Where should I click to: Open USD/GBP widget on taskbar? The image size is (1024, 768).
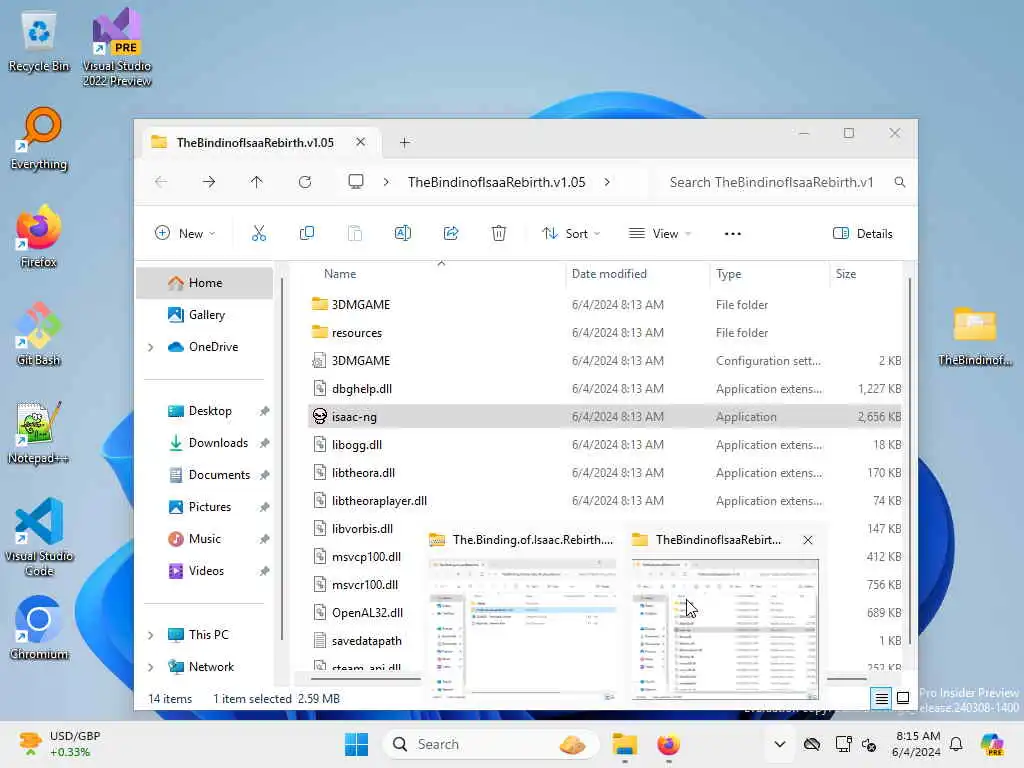60,744
